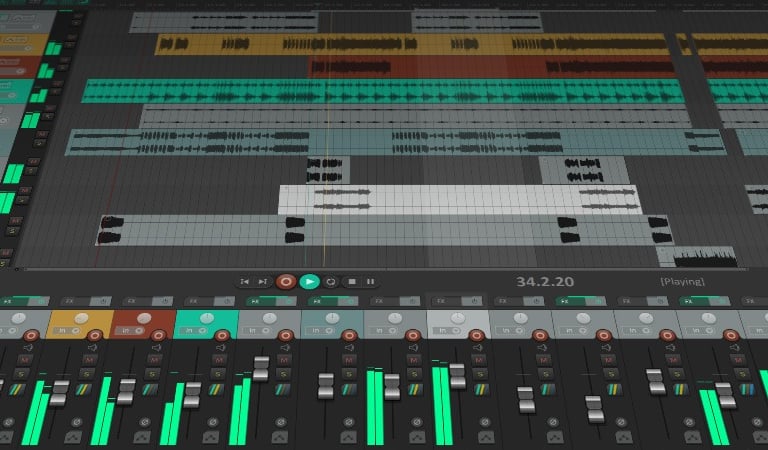Select the long yellow audio clip
Screen dimensions: 768x450
coord(412,44)
